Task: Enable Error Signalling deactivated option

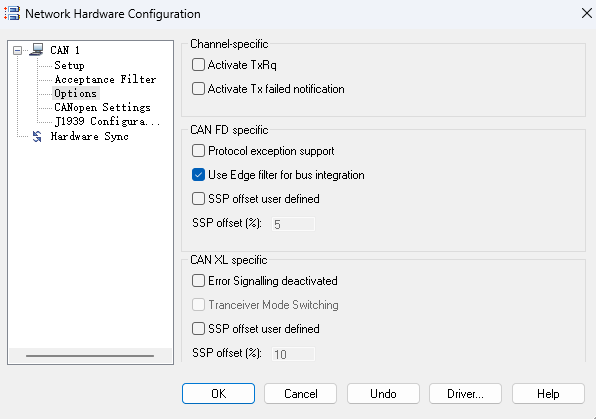Action: pos(198,281)
